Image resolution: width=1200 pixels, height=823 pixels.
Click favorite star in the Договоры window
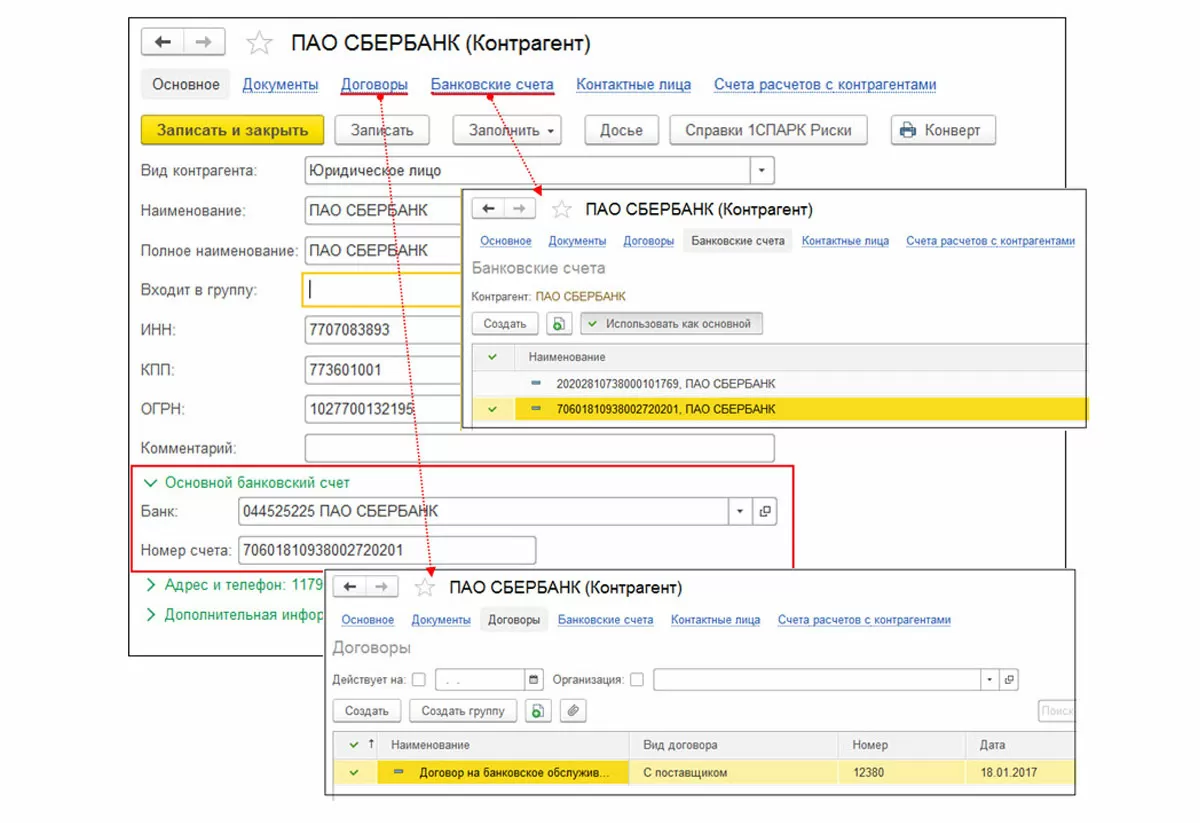pyautogui.click(x=424, y=588)
